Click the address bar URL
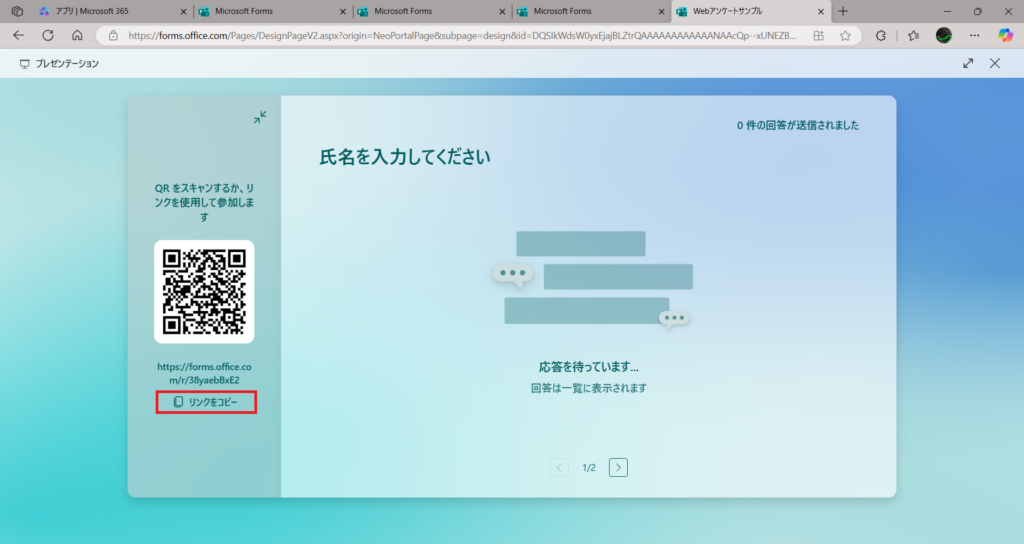The image size is (1024, 544). pos(462,36)
